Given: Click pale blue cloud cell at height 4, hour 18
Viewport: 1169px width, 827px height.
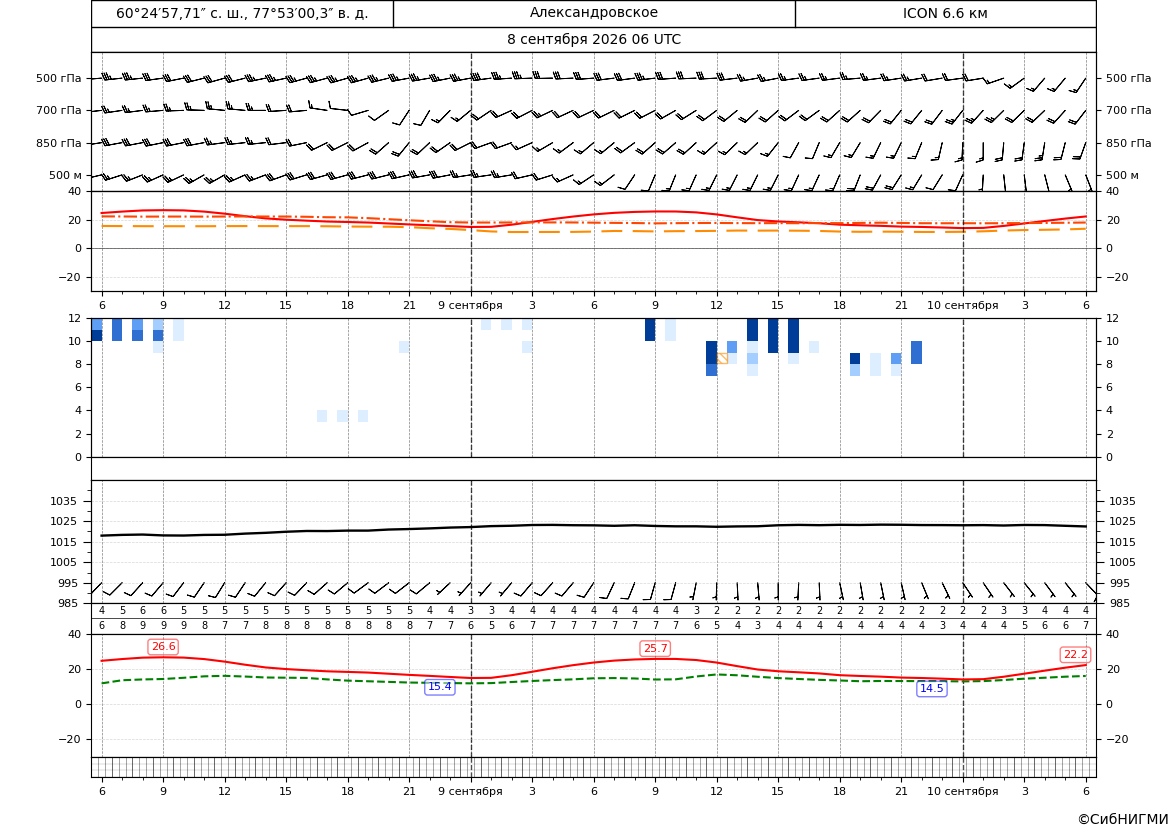Looking at the screenshot, I should (x=342, y=416).
